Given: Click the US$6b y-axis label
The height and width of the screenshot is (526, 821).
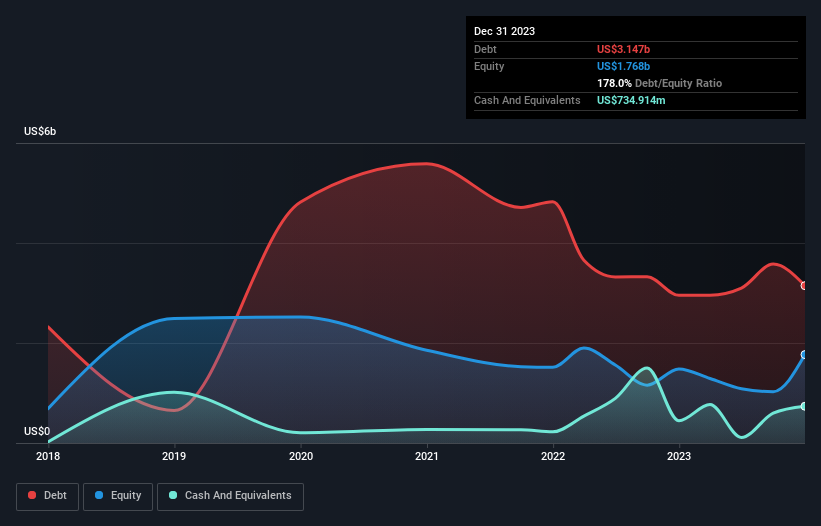Looking at the screenshot, I should coord(40,131).
